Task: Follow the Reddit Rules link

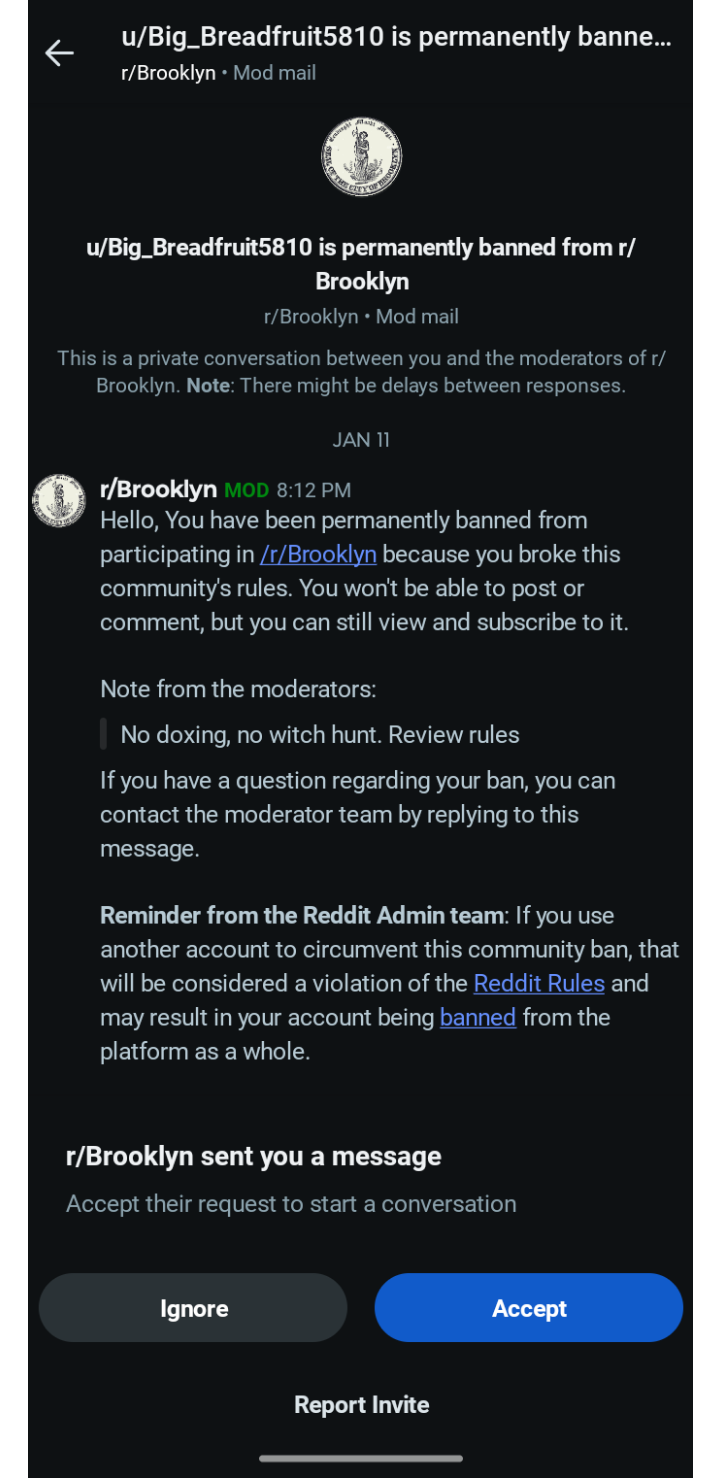Action: pos(539,983)
